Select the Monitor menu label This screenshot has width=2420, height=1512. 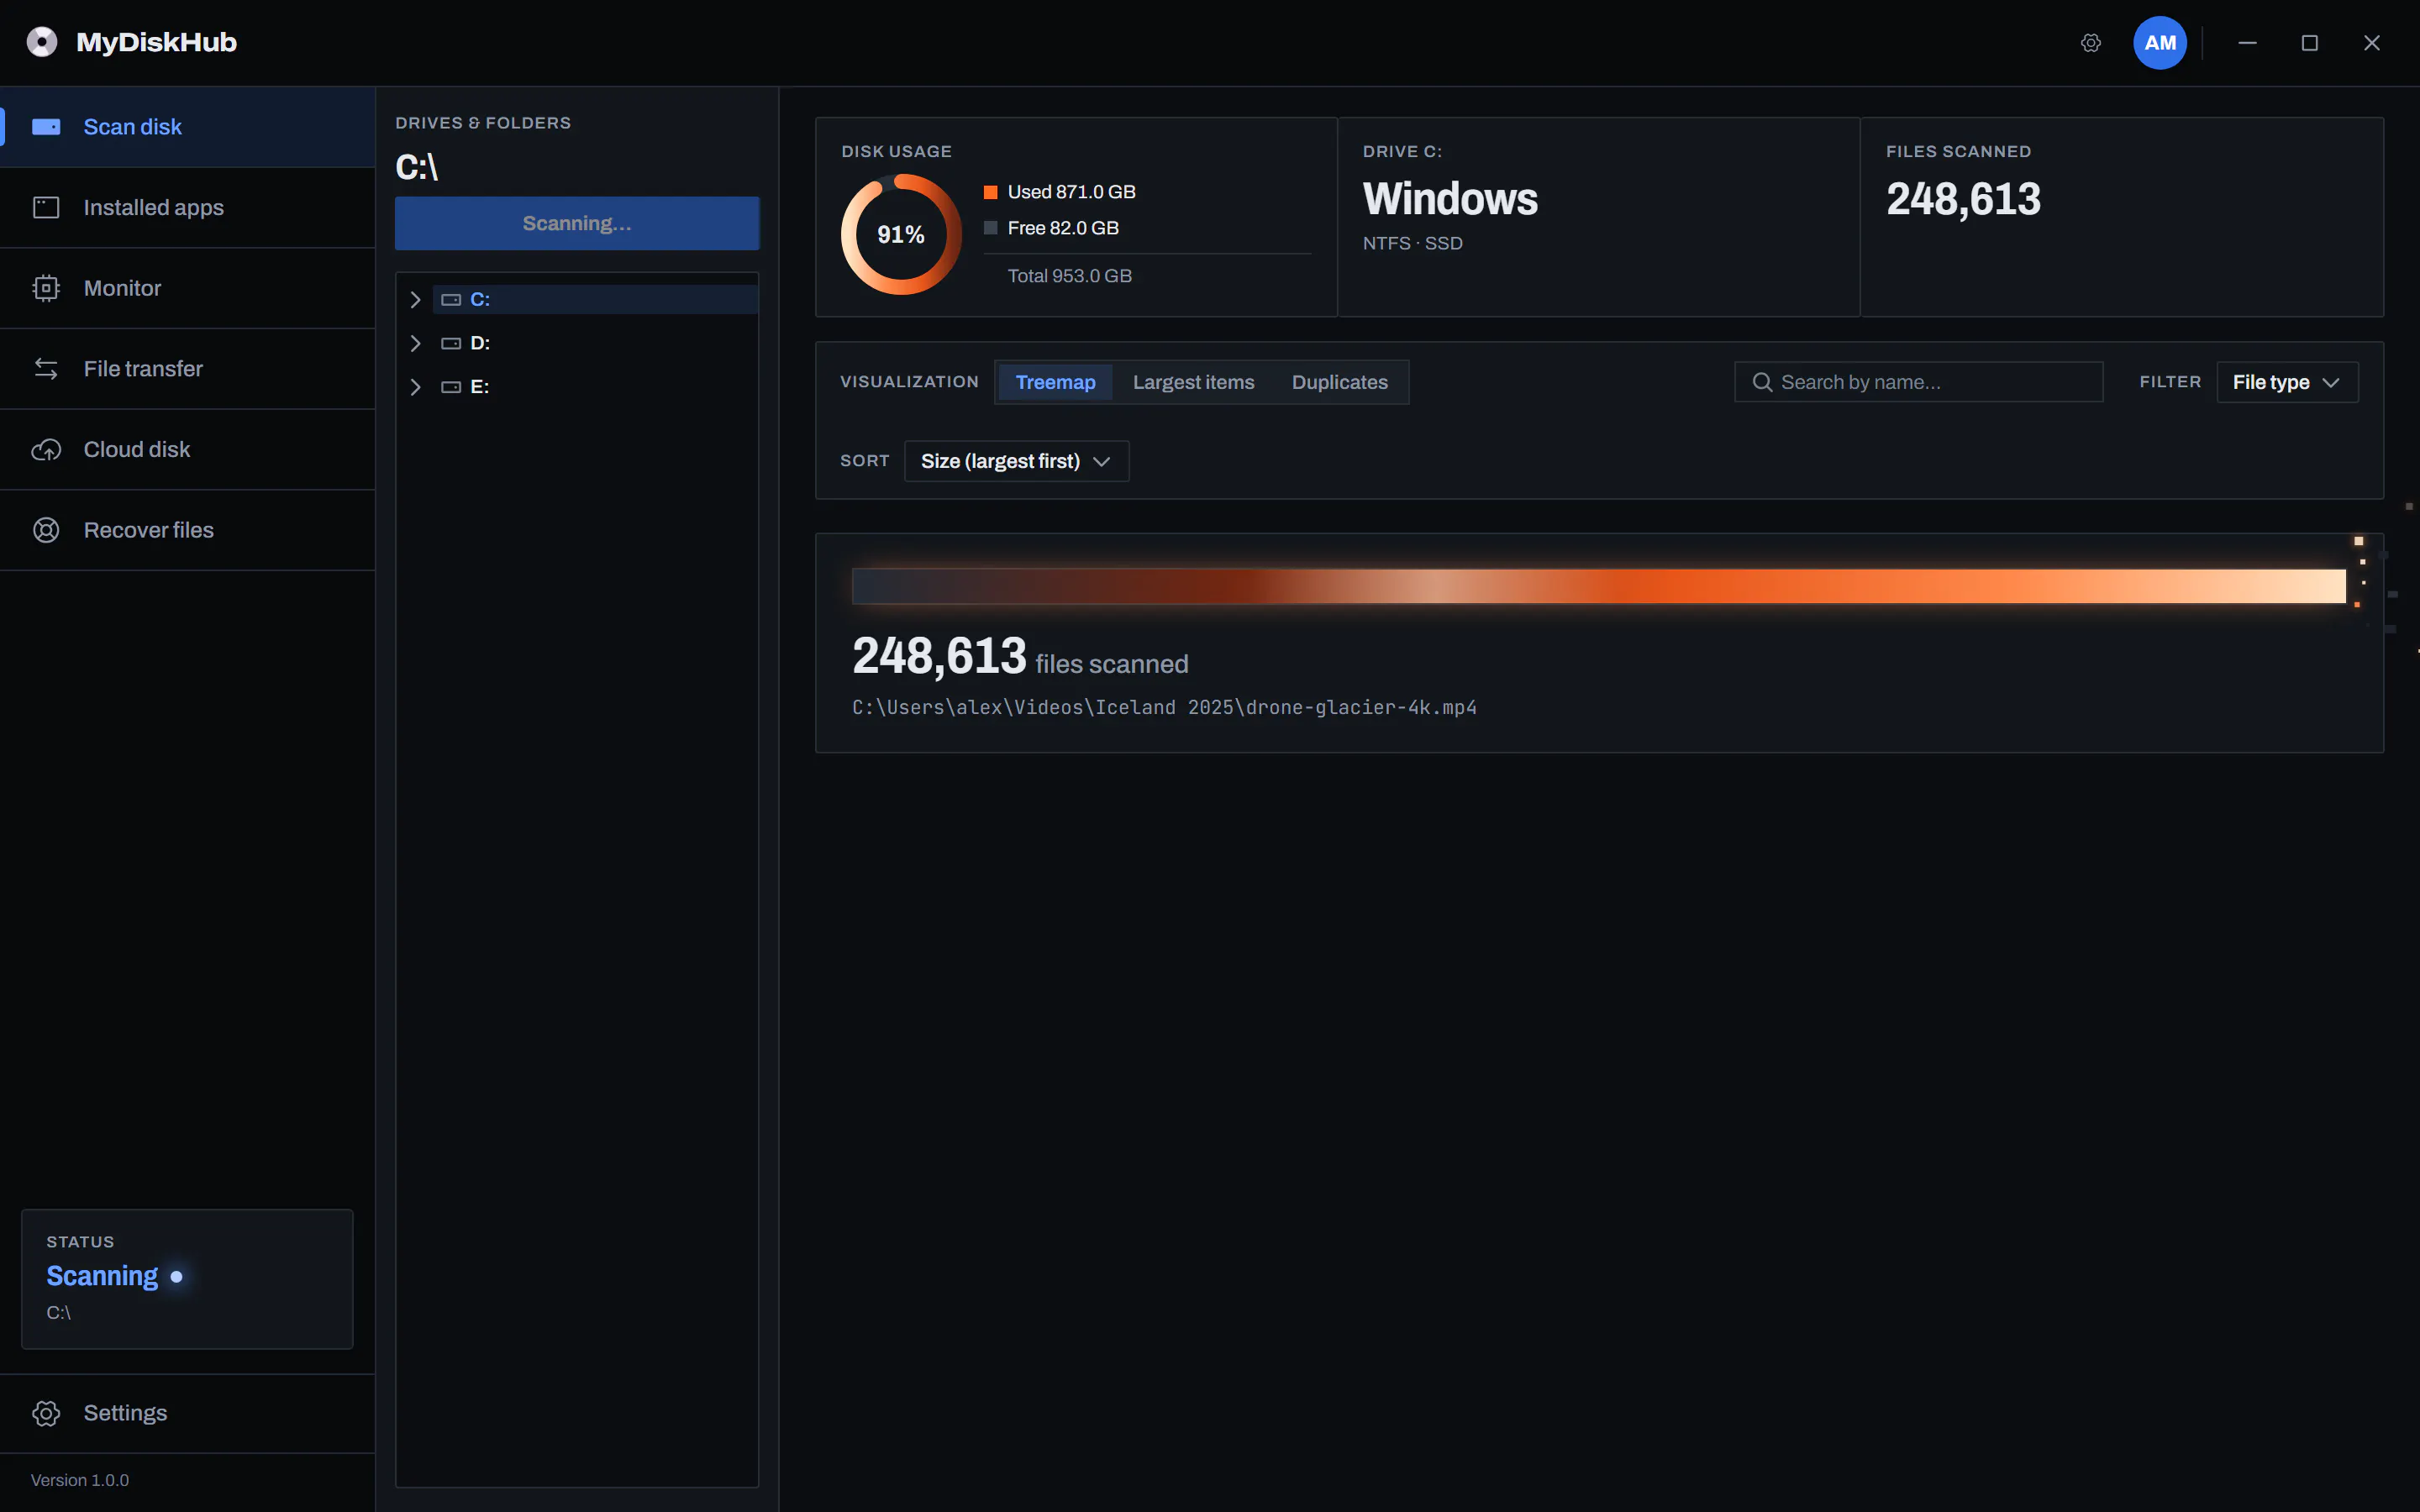coord(122,288)
